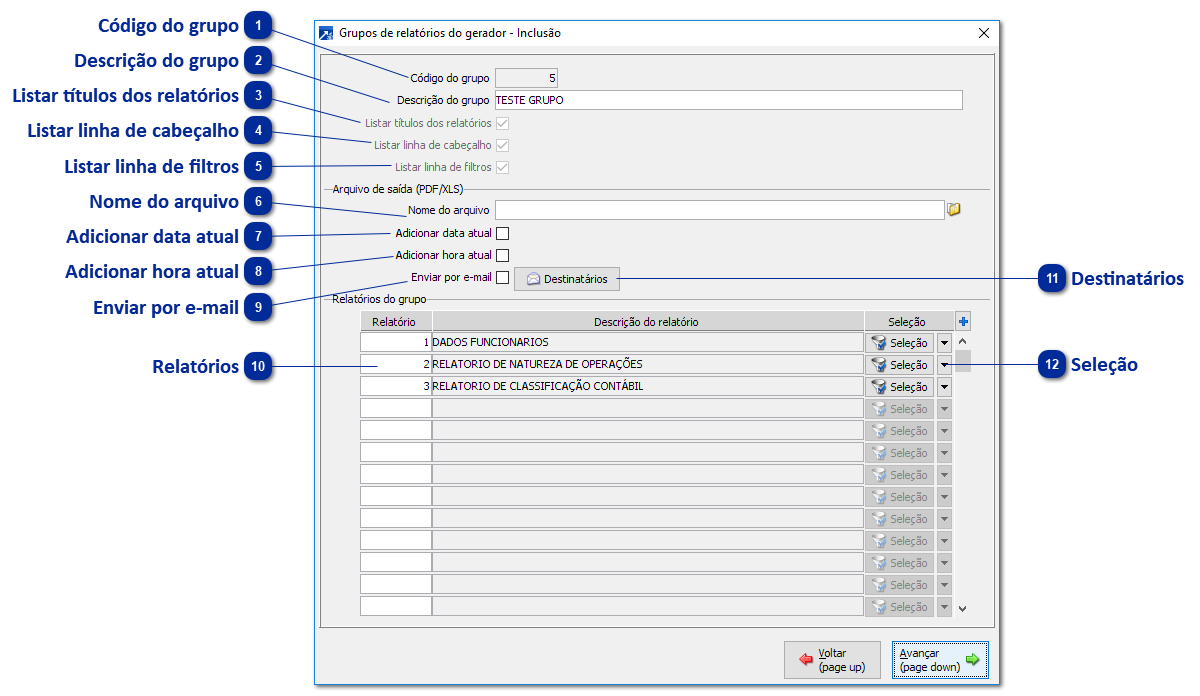The image size is (1200, 696).
Task: Select DADOS FUNCIONARIOS description cell
Action: coord(647,343)
